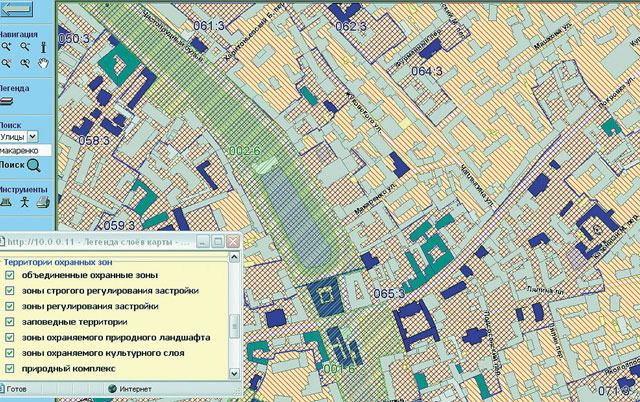Screen dimensions: 640x402
Task: Select the hand pan tool
Action: 43,63
